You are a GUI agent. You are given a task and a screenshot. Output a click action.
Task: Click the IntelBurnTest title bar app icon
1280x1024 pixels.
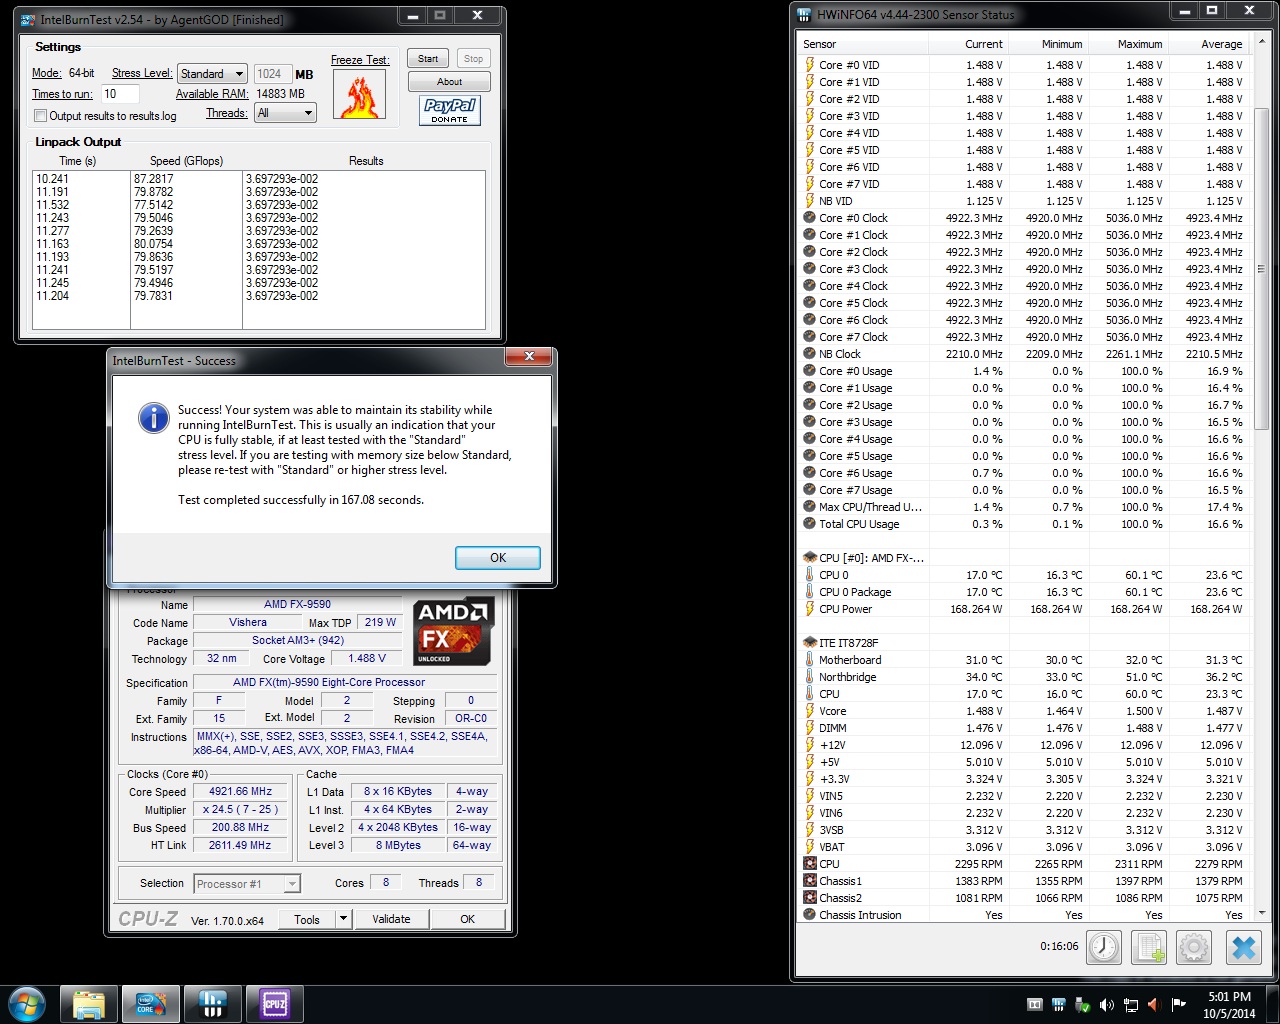(28, 19)
